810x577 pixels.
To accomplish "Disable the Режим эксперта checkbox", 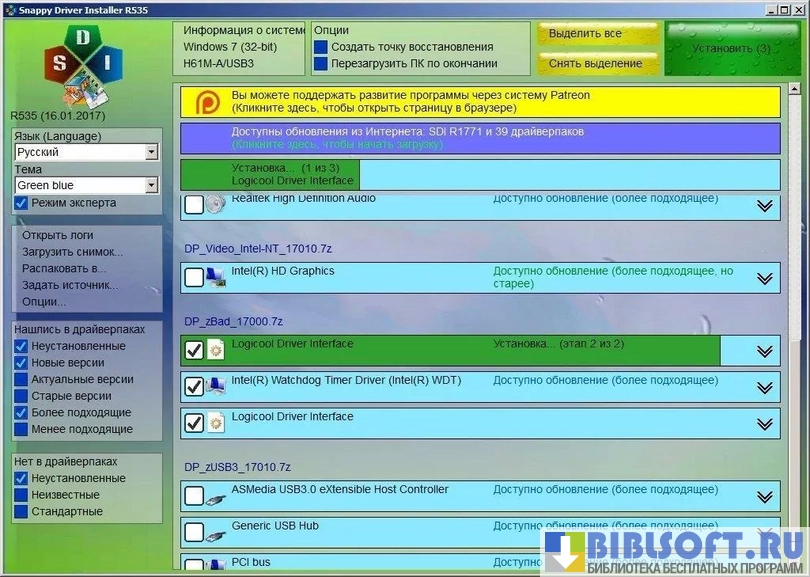I will 21,203.
